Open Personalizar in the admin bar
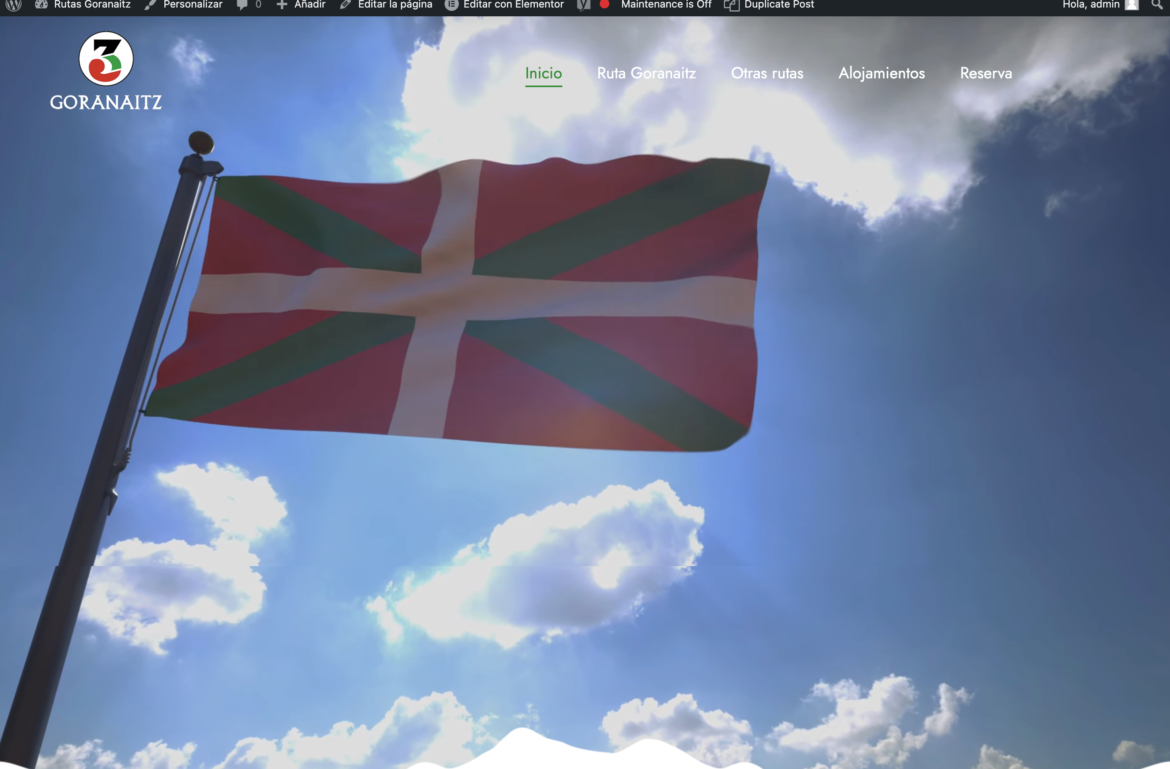The image size is (1170, 769). (184, 5)
